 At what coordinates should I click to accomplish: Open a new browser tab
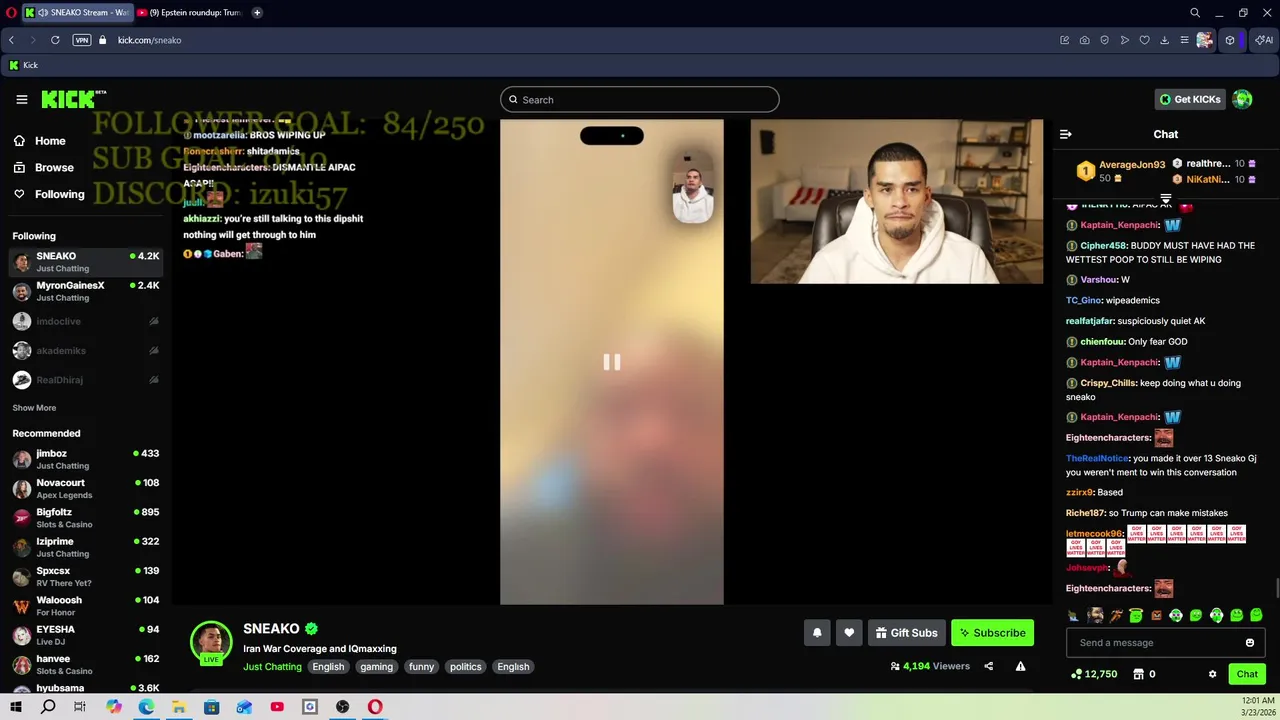coord(257,13)
